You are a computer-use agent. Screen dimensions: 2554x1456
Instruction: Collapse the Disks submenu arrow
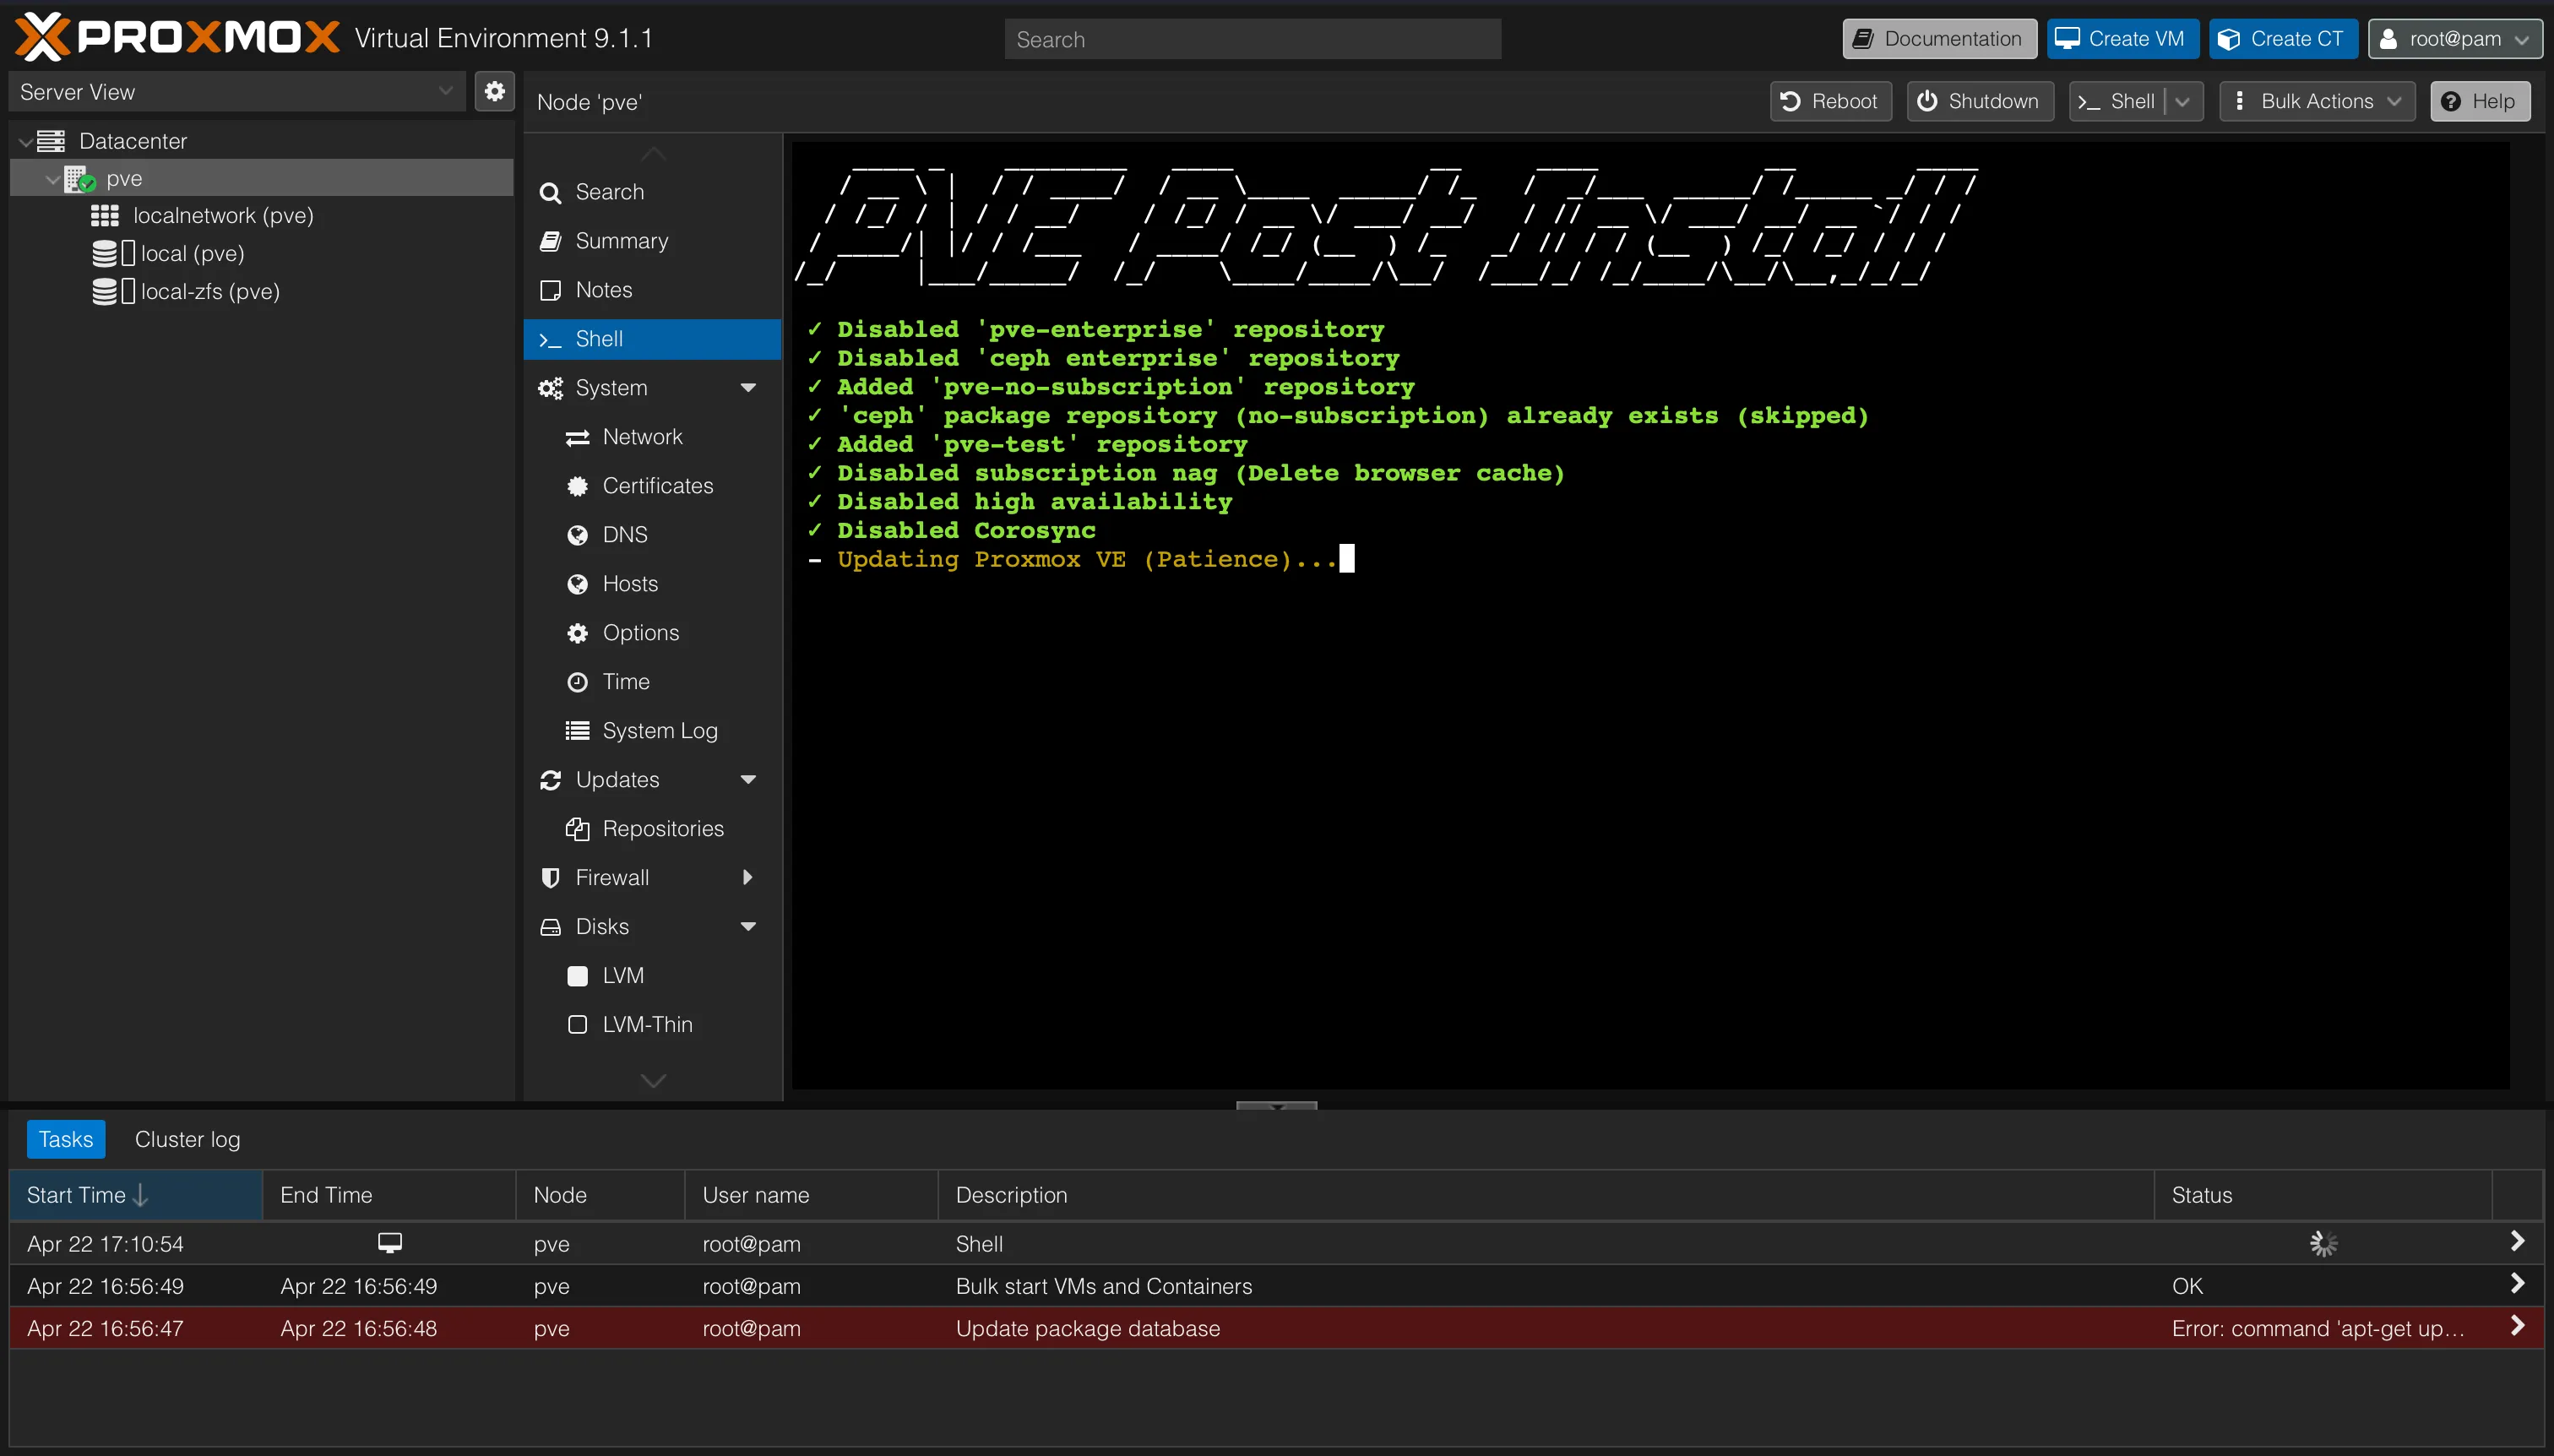pos(748,927)
